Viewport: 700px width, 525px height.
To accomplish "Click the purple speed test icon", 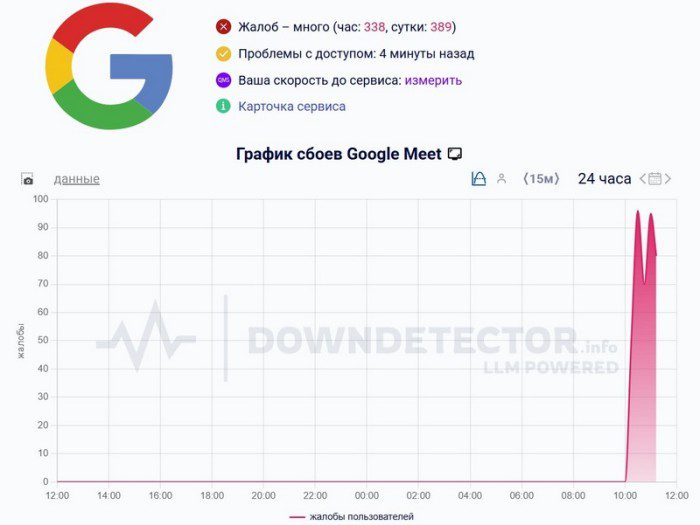I will 223,80.
